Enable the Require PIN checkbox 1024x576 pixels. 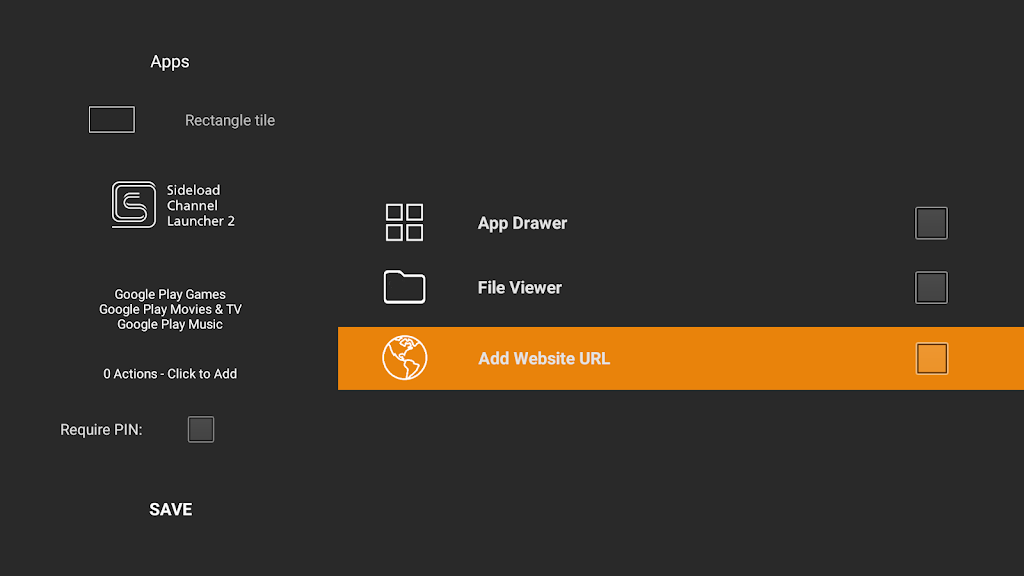click(201, 430)
